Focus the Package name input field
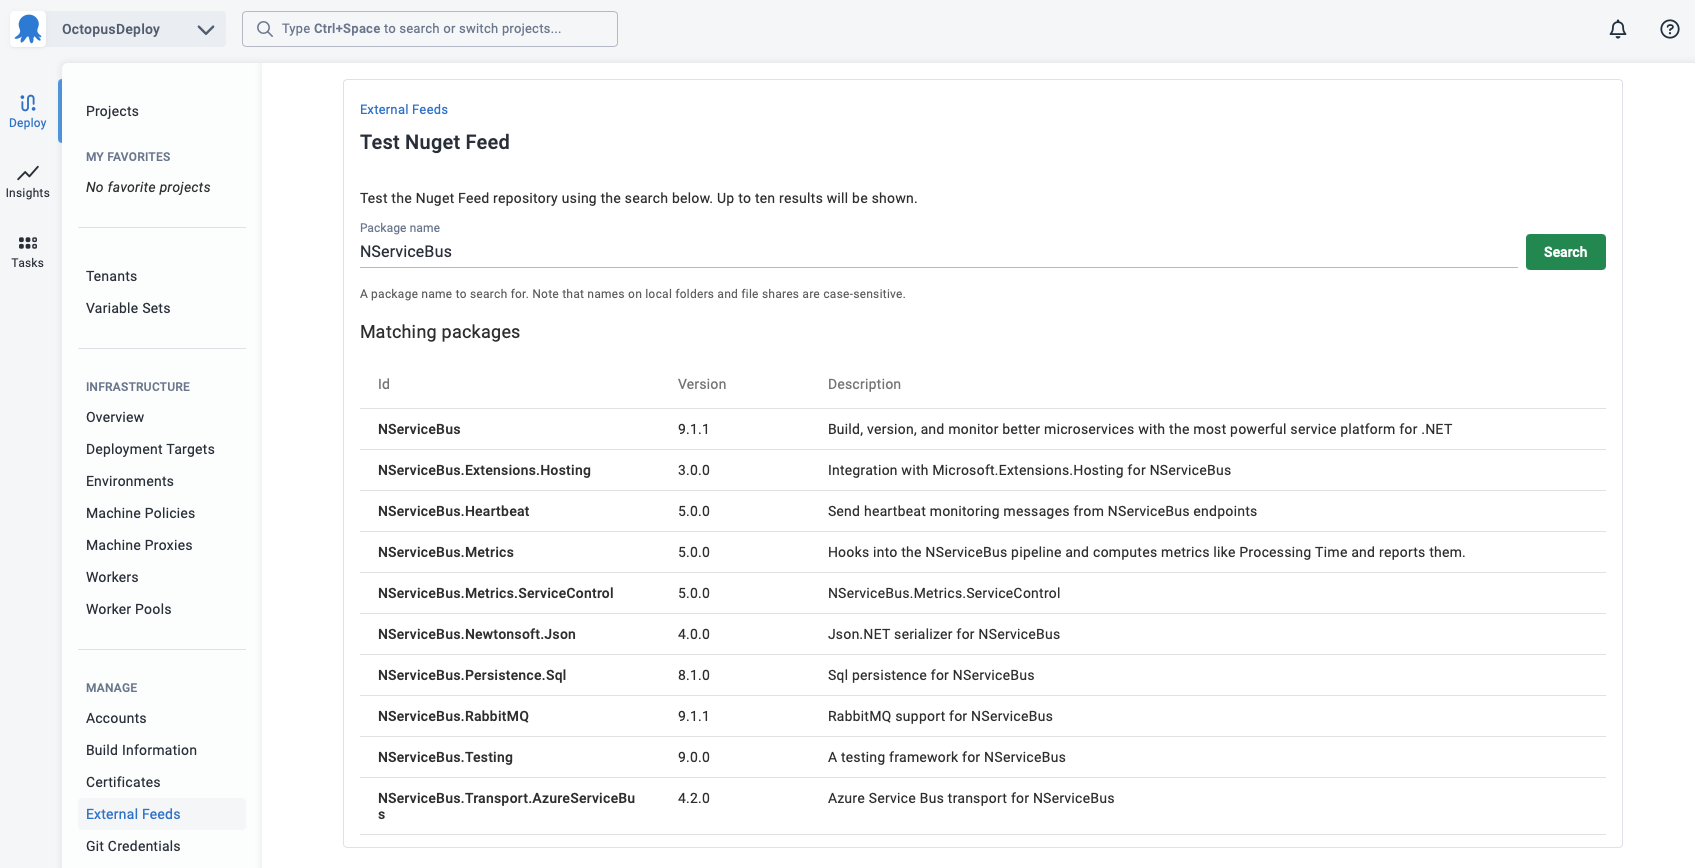Image resolution: width=1695 pixels, height=868 pixels. (938, 252)
